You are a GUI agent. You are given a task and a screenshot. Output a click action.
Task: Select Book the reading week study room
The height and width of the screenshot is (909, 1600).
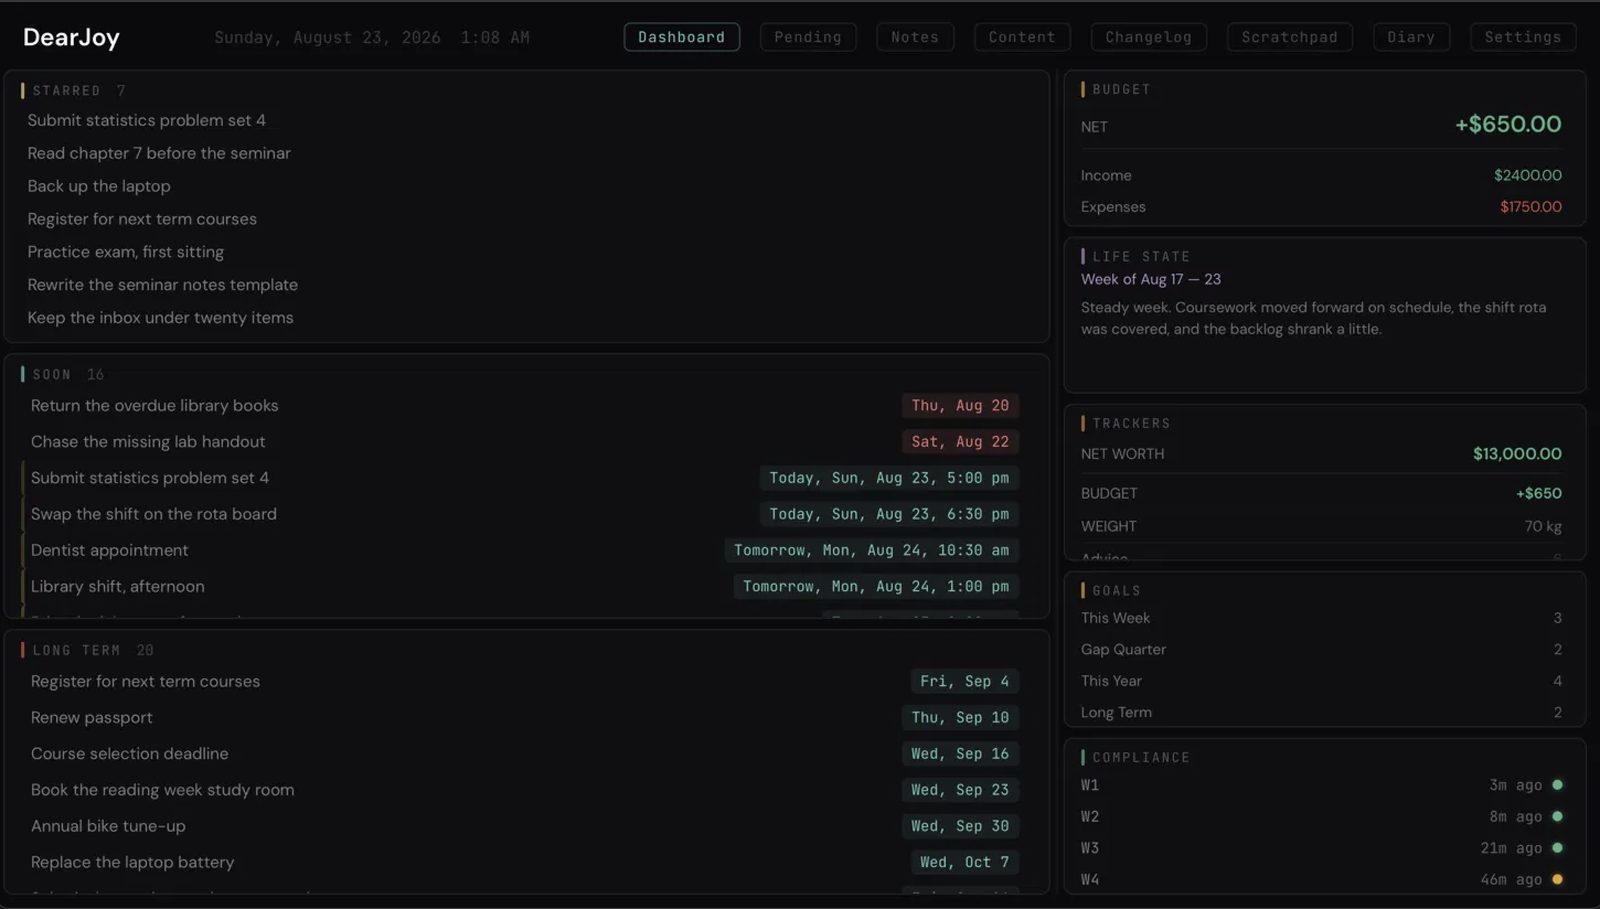coord(163,790)
